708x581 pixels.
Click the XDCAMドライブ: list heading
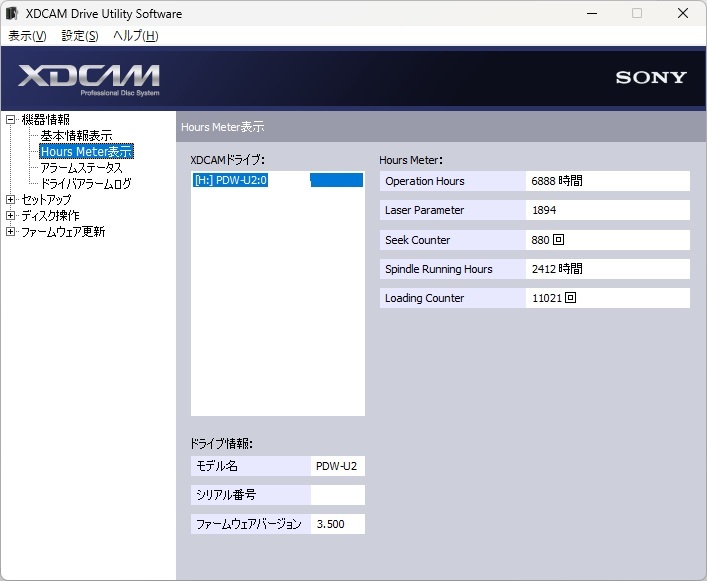pyautogui.click(x=228, y=160)
